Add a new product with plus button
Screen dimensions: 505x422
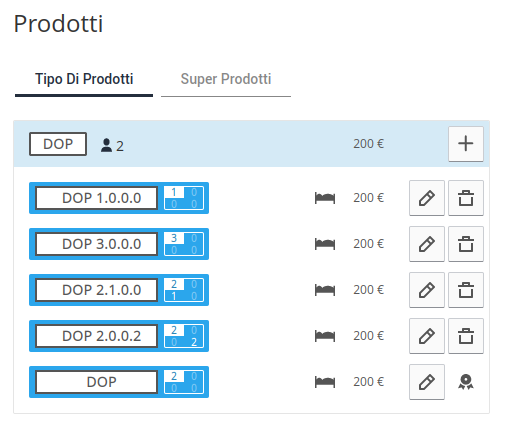(466, 144)
